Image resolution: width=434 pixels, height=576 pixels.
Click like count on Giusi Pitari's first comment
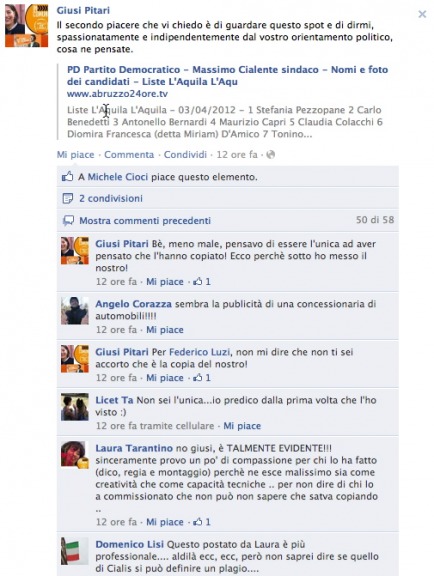[202, 282]
